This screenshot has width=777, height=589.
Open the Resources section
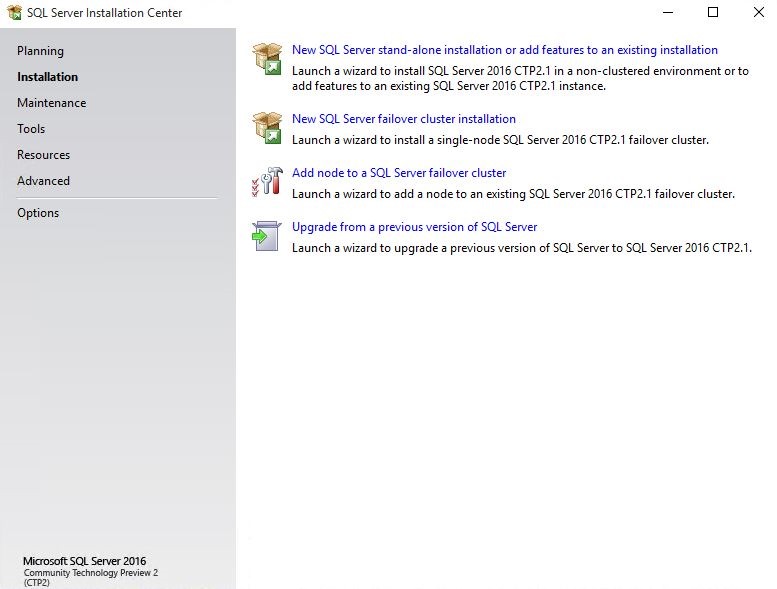(44, 155)
